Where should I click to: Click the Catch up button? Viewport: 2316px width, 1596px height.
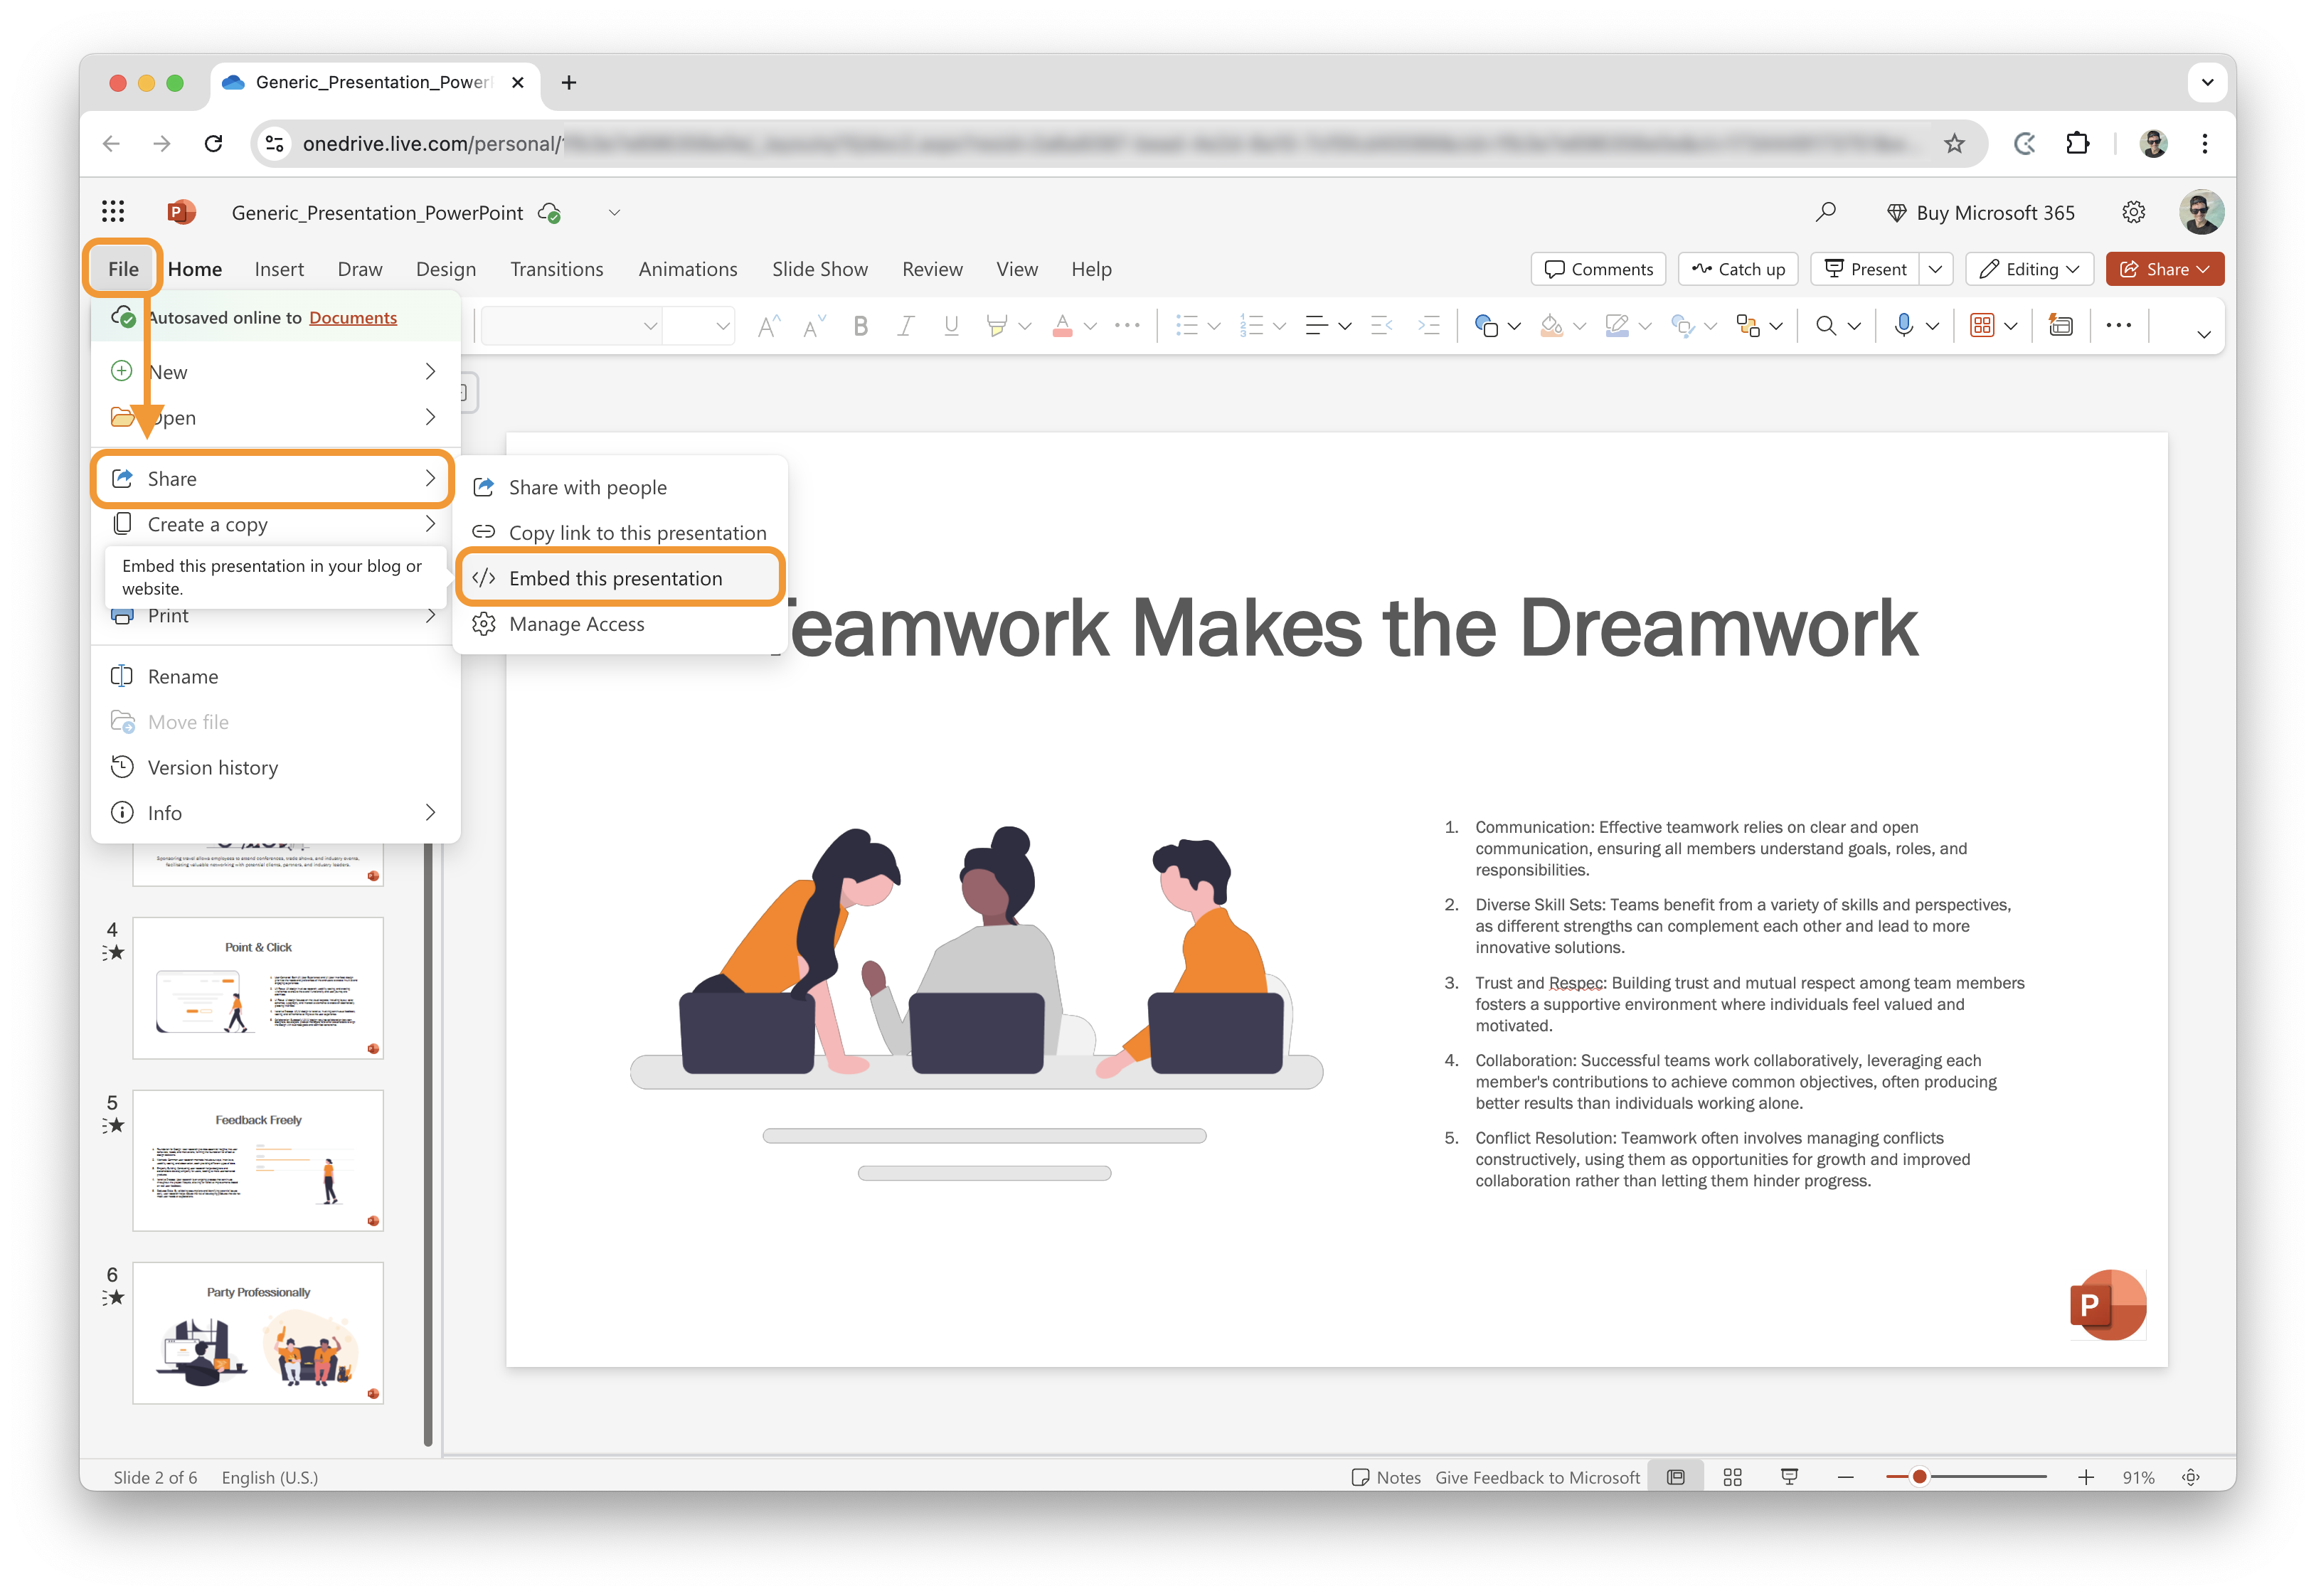pos(1738,269)
